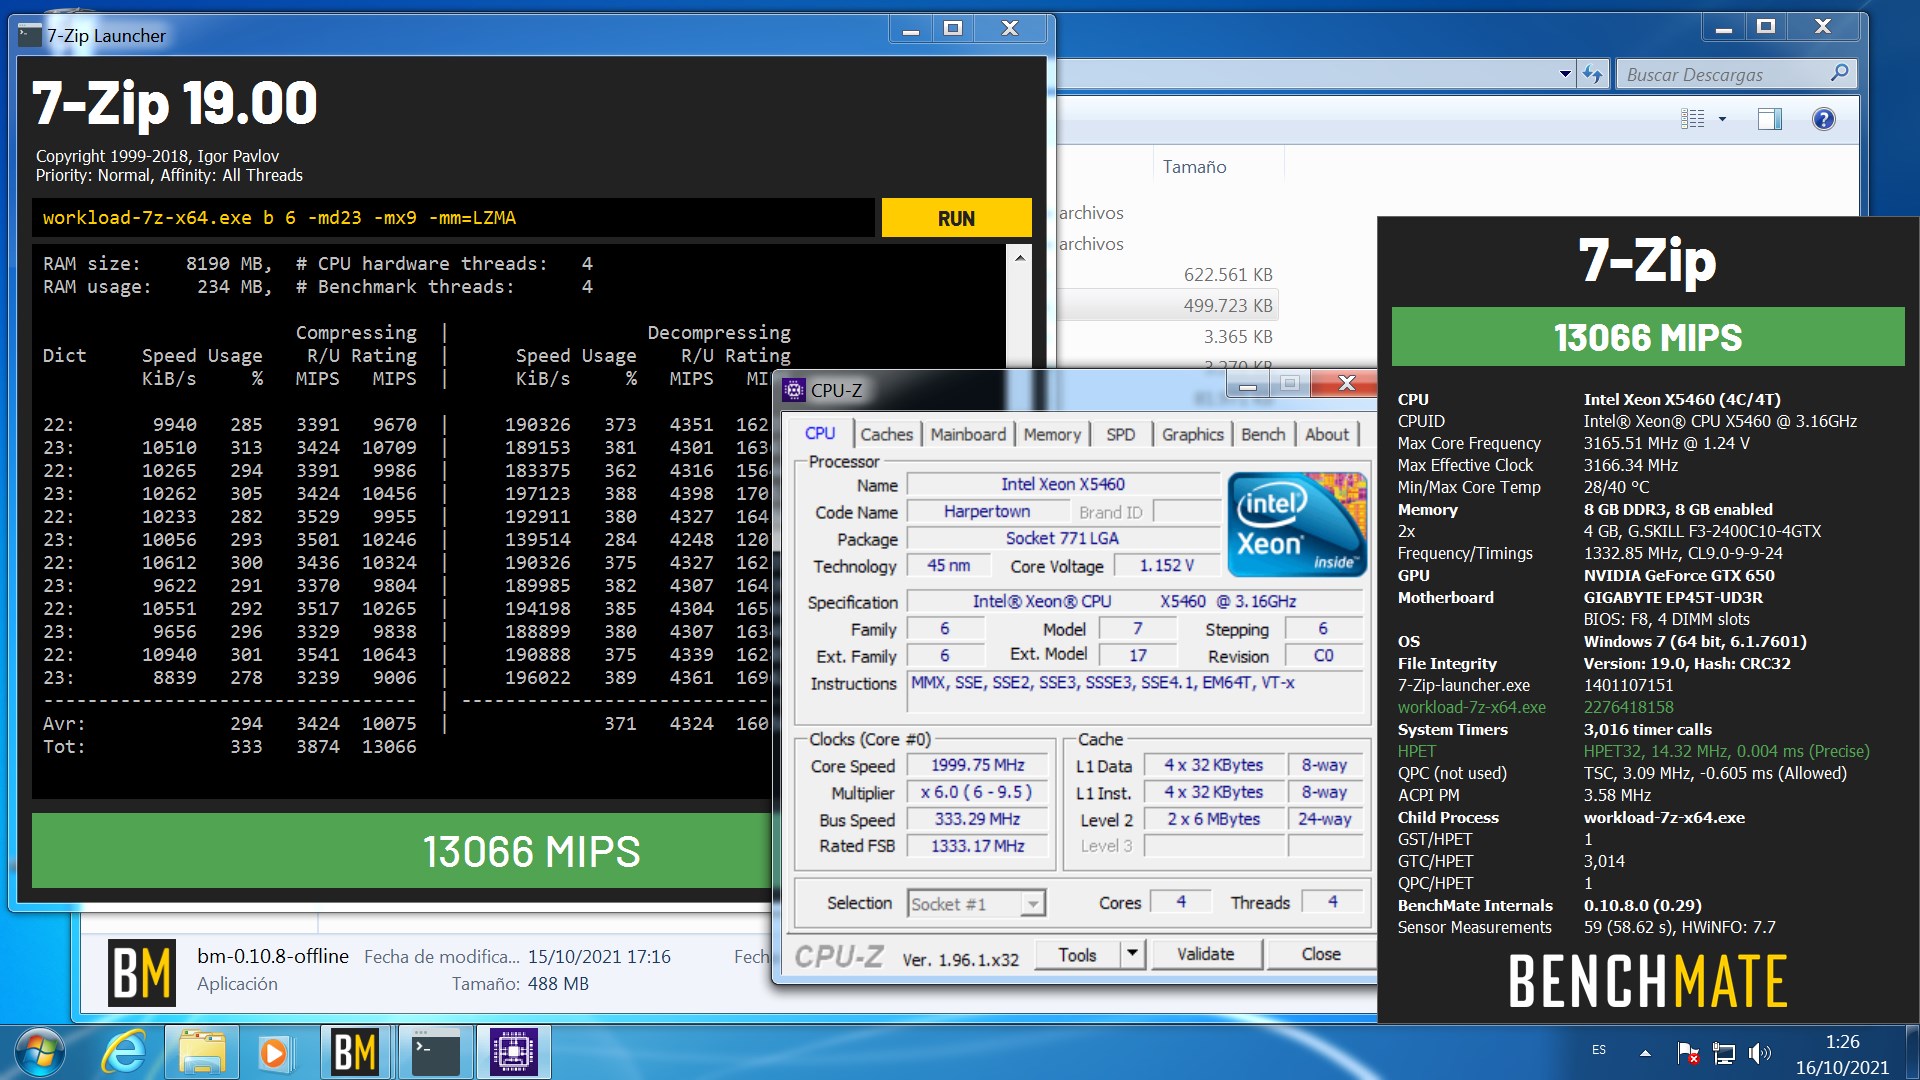1920x1080 pixels.
Task: Click the Rated FSB value 1333.17 MHz
Action: pos(977,846)
